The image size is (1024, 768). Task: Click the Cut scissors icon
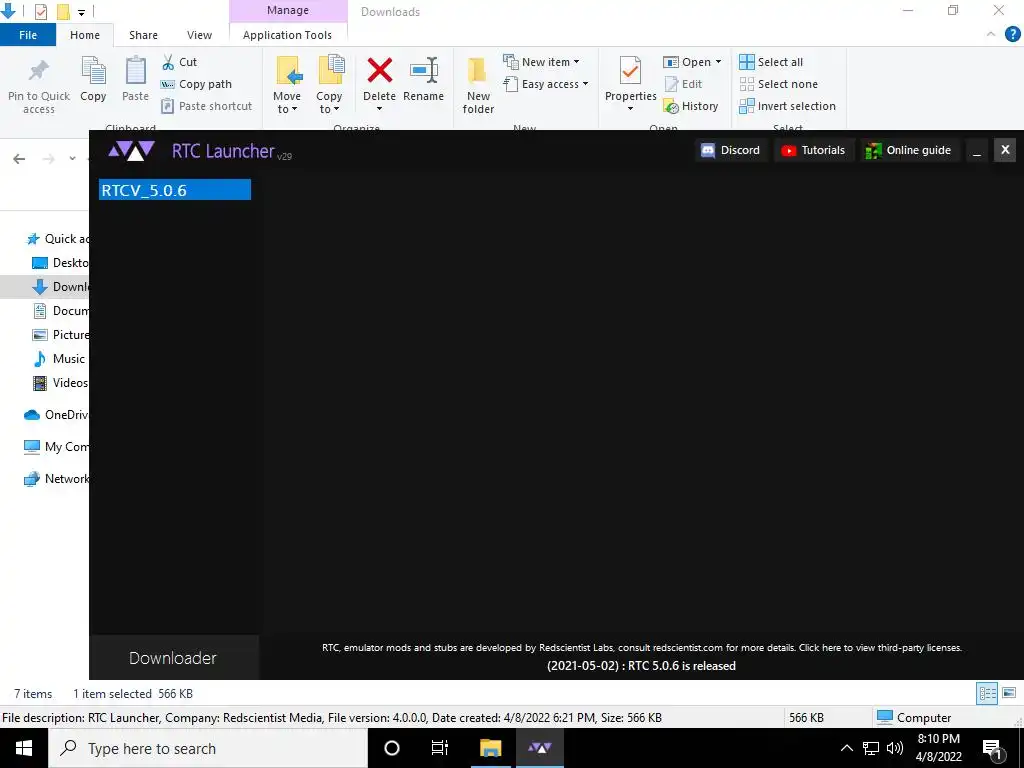[x=168, y=62]
